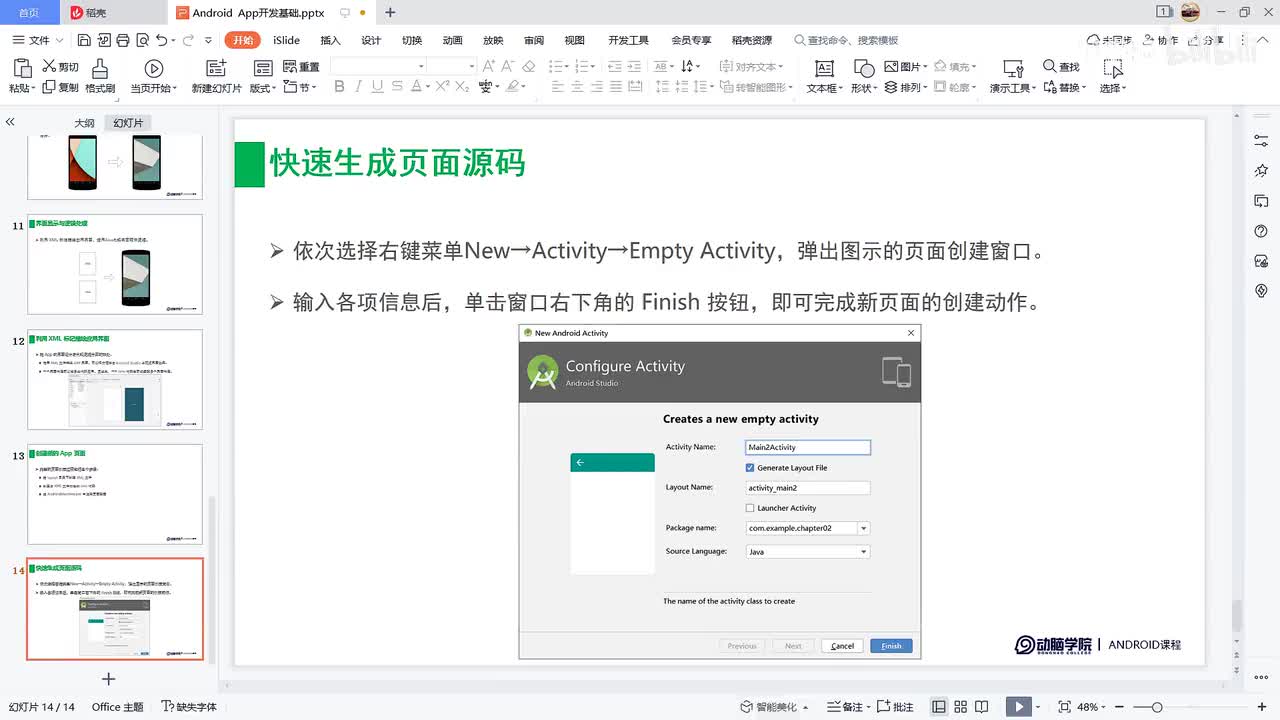Click the Select (选择) cursor icon
Screen dimensions: 1280x720
[x=1112, y=68]
